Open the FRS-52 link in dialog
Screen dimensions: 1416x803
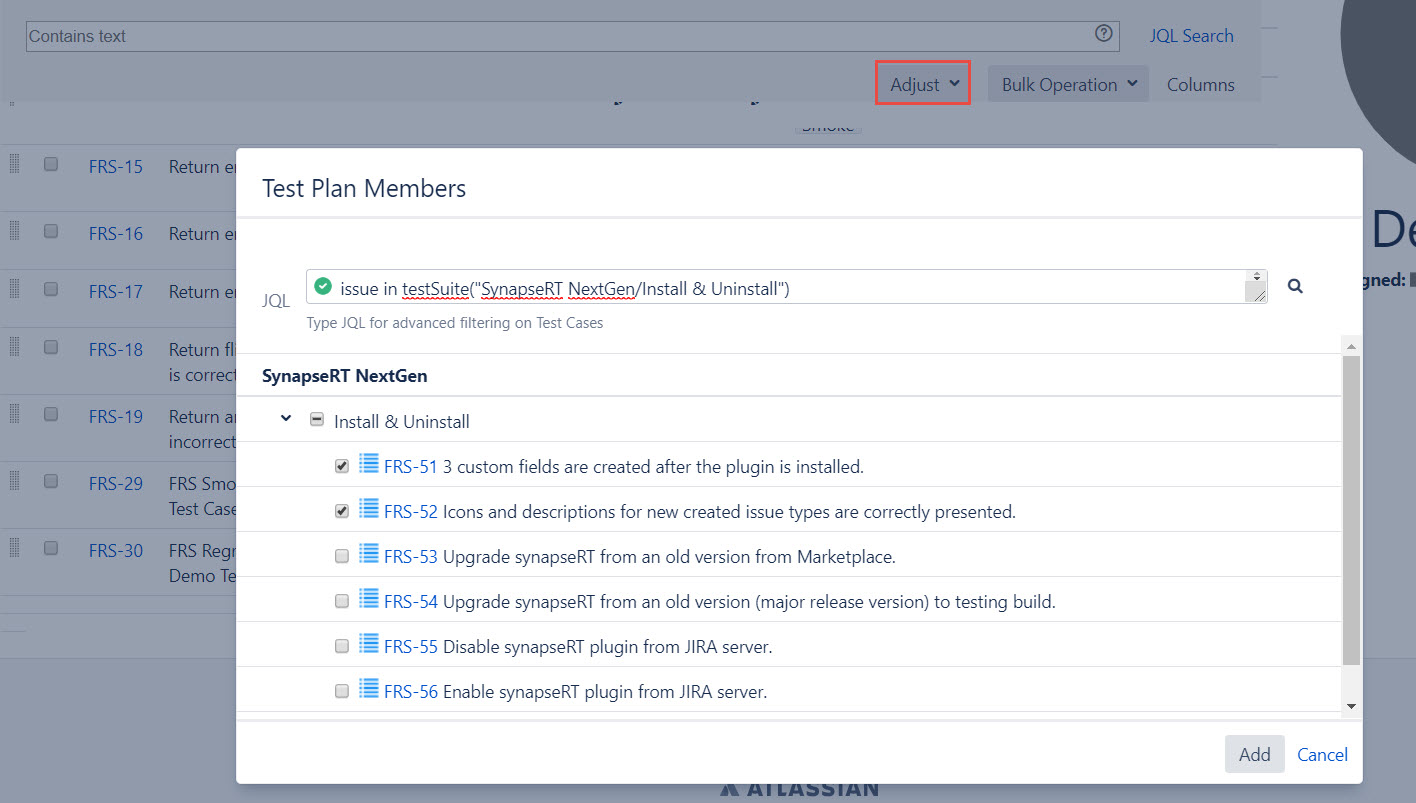pyautogui.click(x=411, y=511)
